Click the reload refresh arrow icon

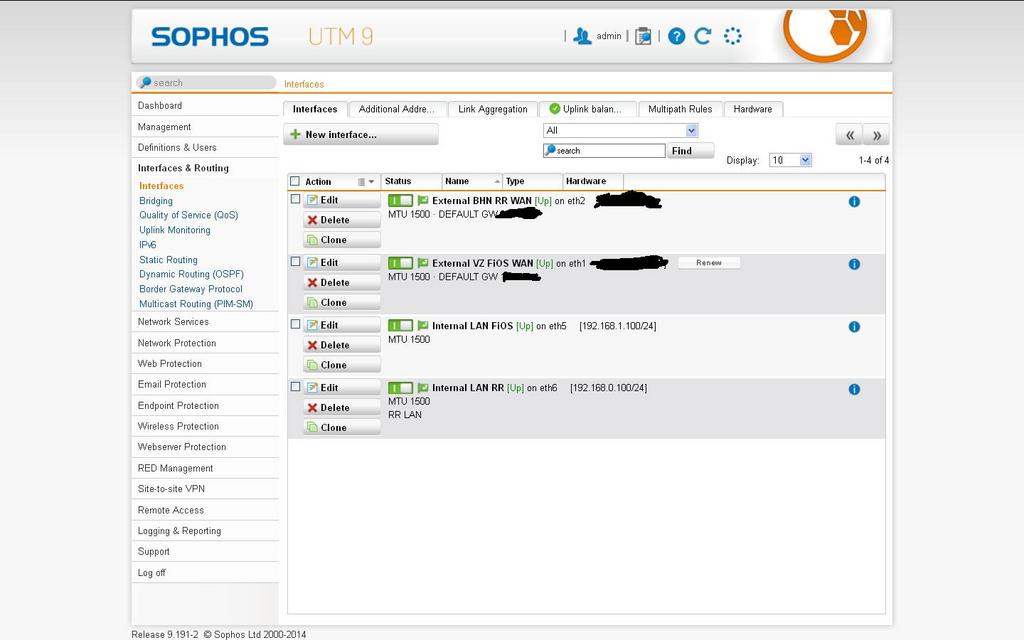click(x=703, y=37)
